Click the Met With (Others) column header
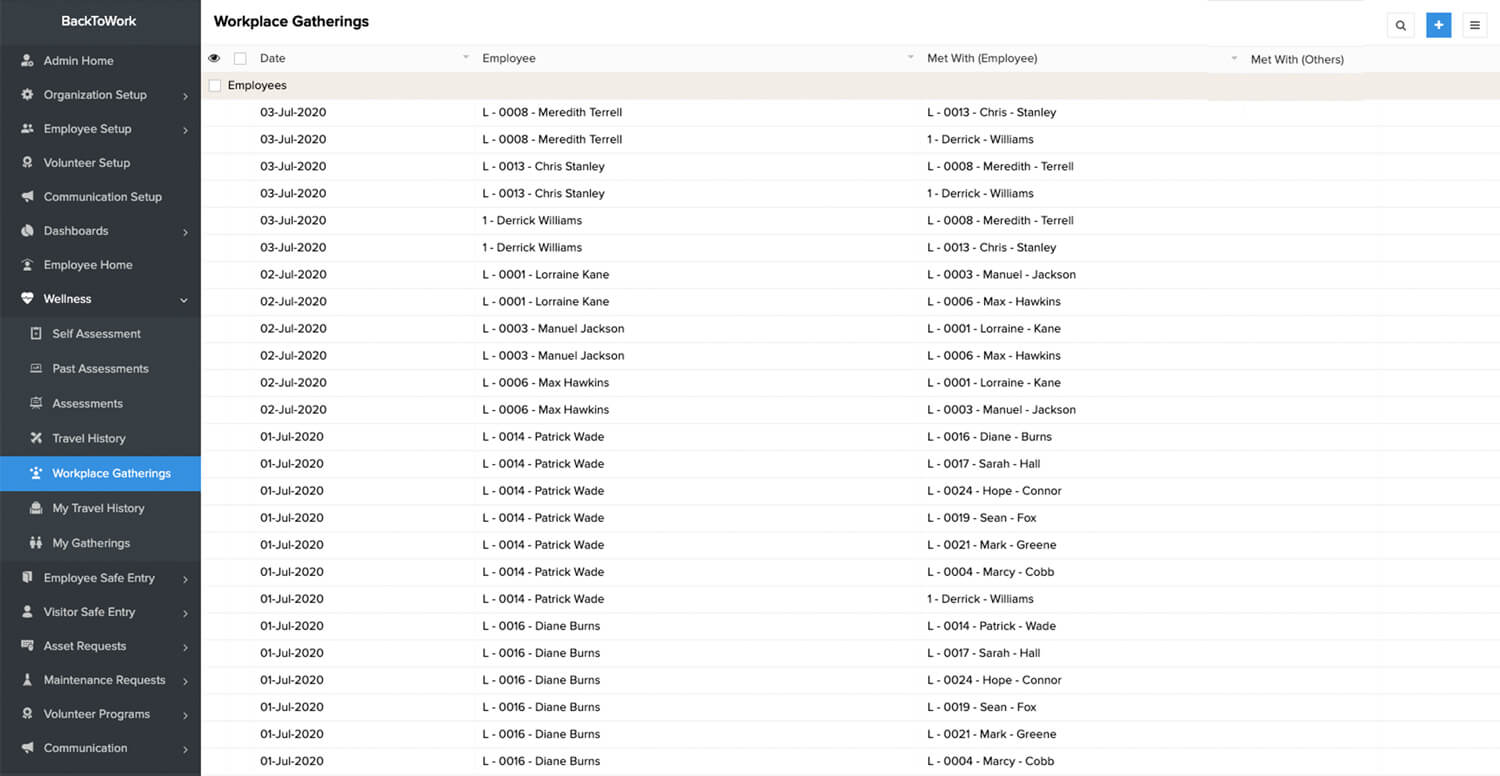Viewport: 1500px width, 776px height. click(1297, 60)
